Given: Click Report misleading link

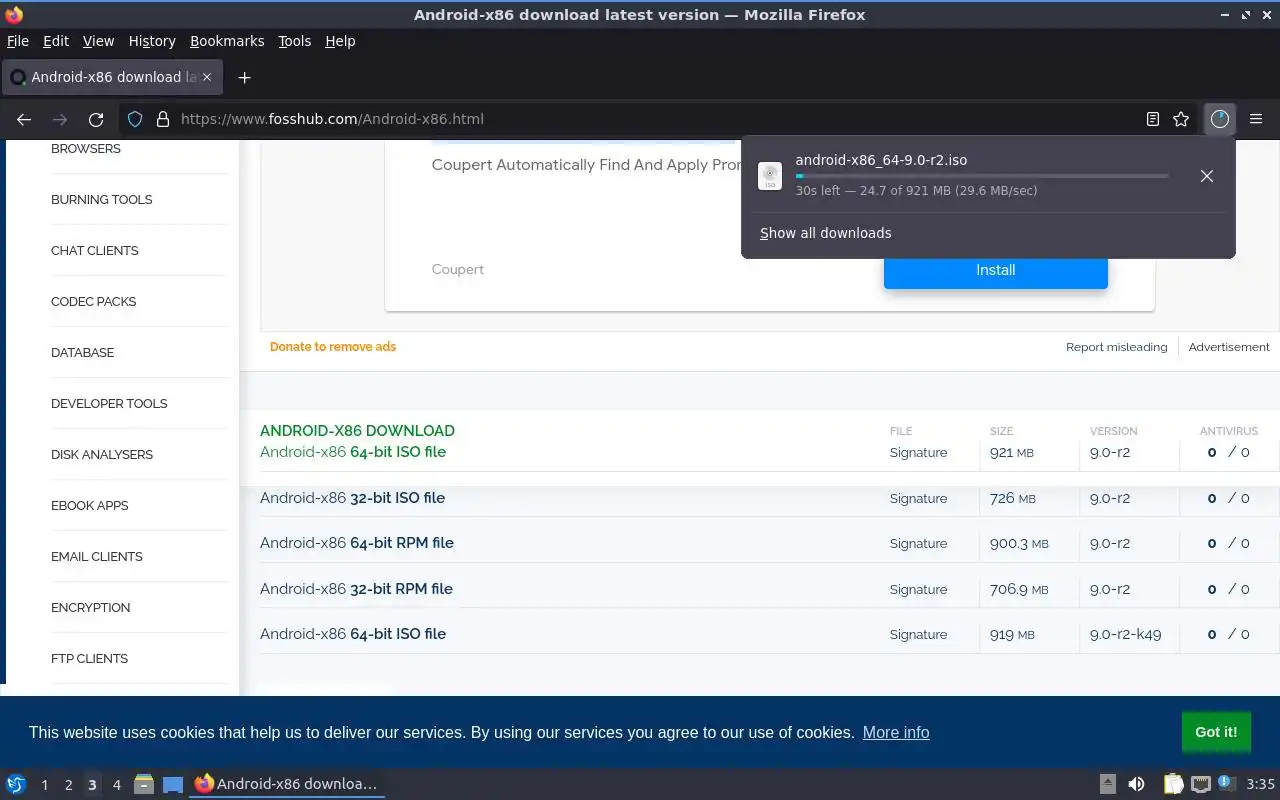Looking at the screenshot, I should click(1116, 347).
